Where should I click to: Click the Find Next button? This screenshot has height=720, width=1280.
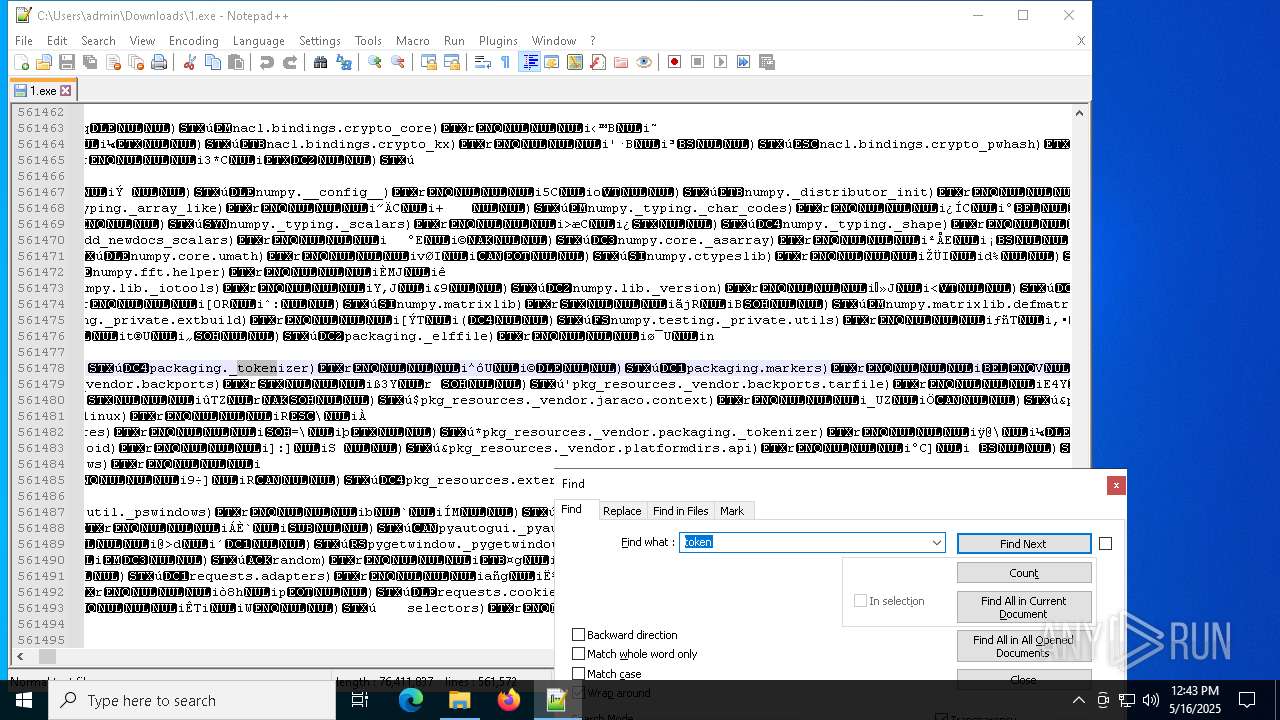coord(1023,544)
